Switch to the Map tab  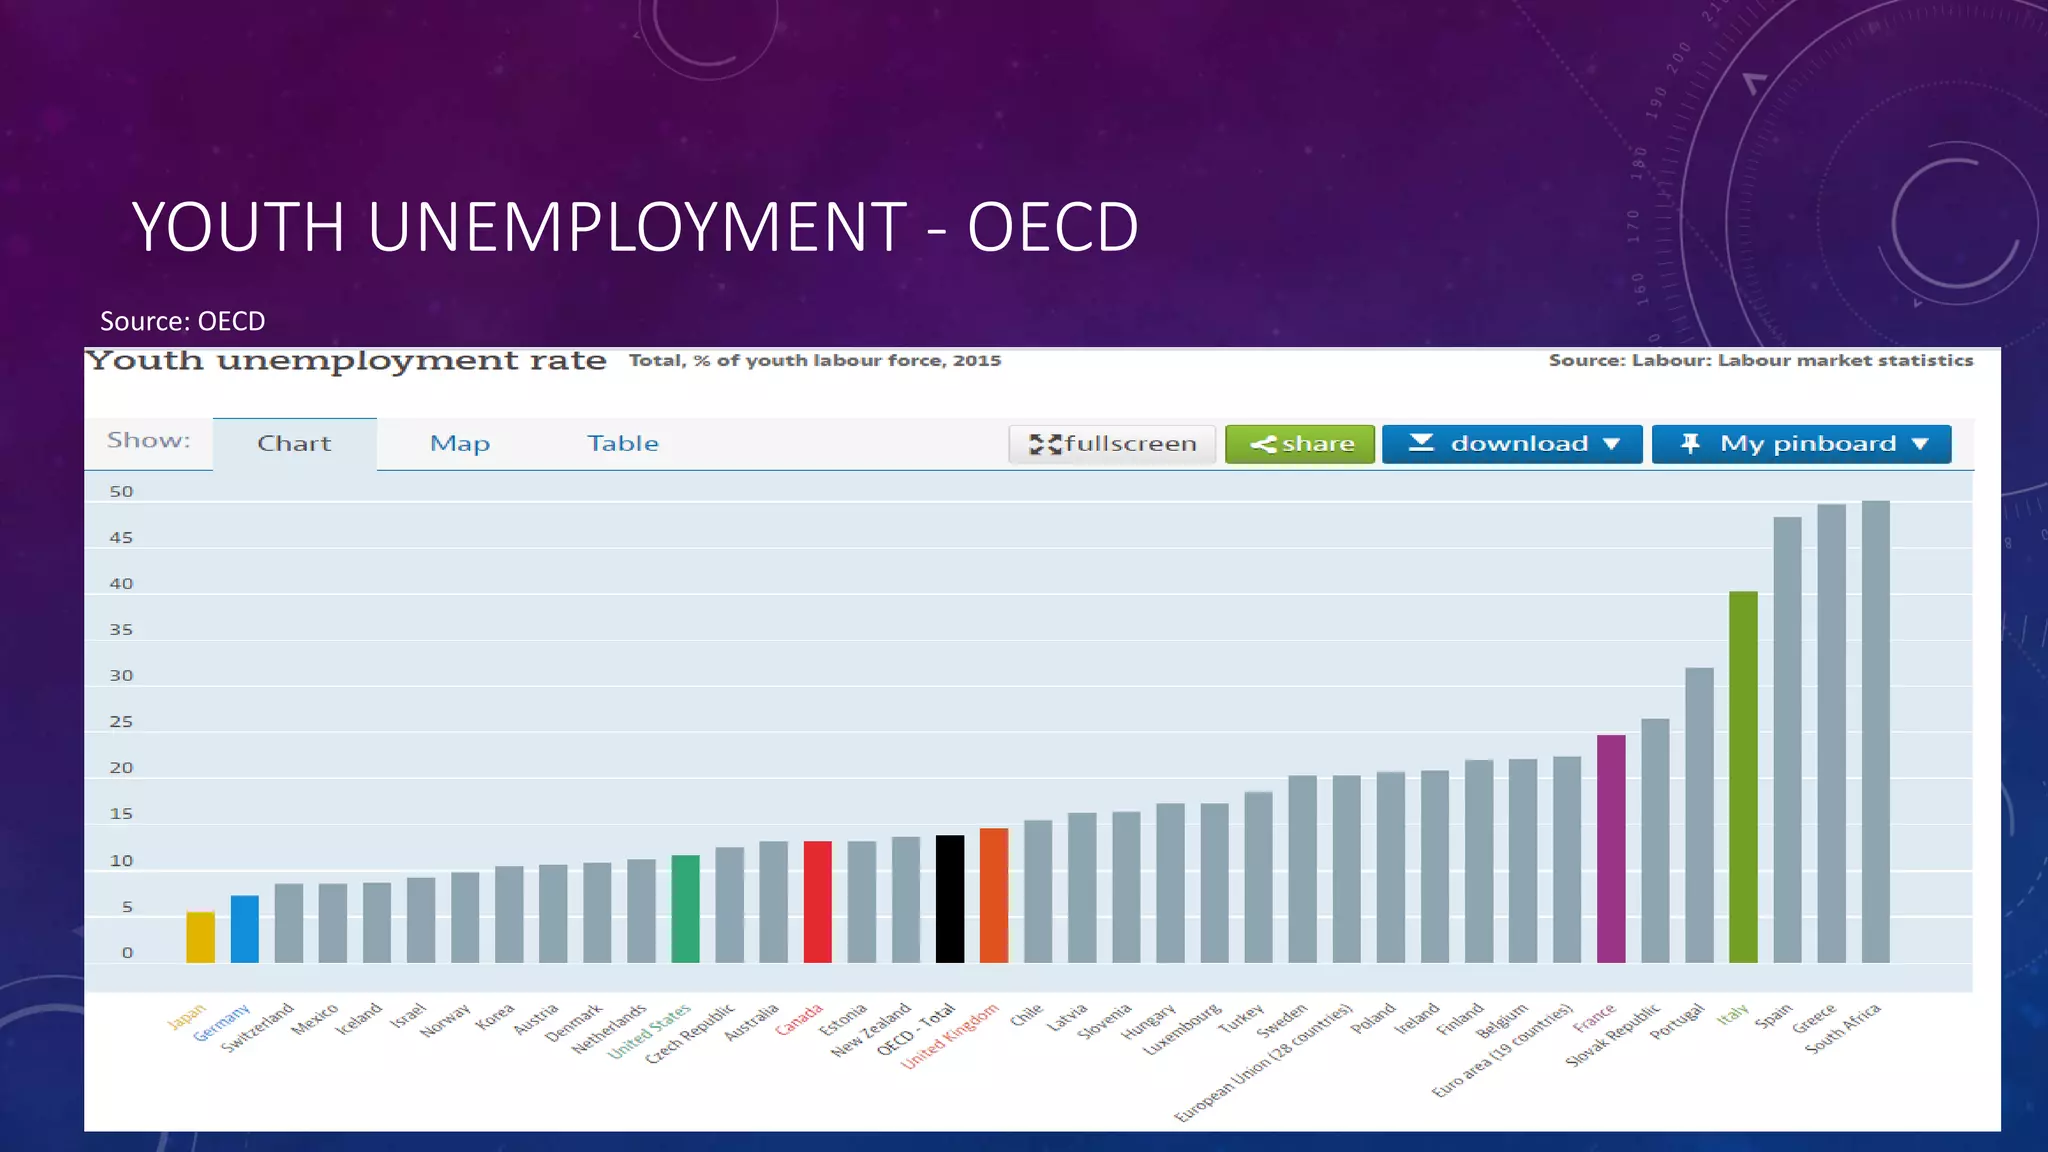coord(460,443)
